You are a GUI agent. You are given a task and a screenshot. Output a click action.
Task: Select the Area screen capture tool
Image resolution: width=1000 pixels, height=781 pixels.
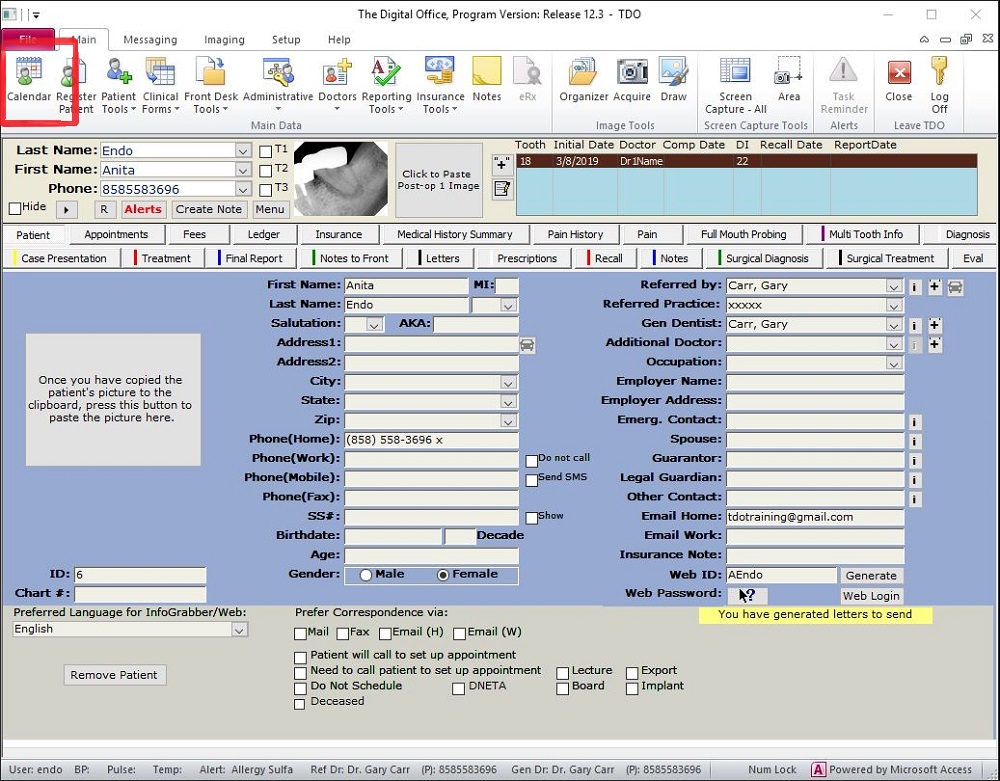[788, 79]
